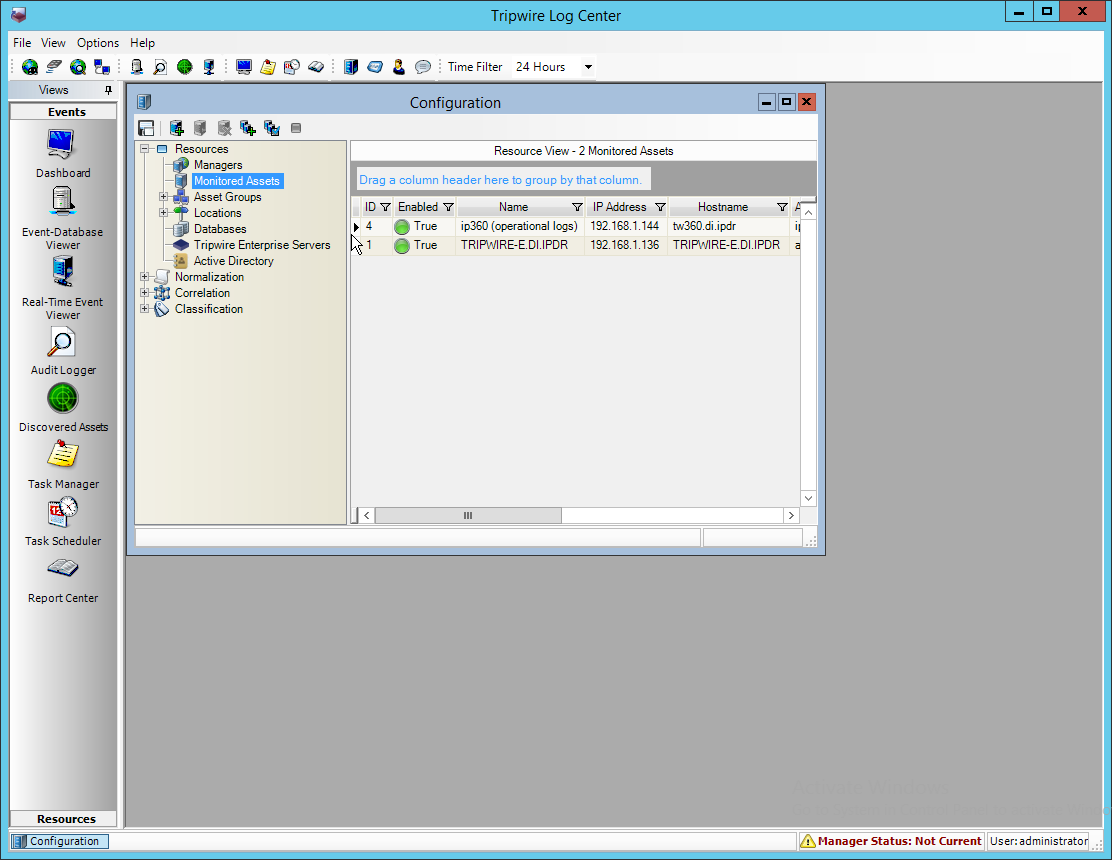The height and width of the screenshot is (860, 1112).
Task: Click the stacked-layers icon in main toolbar
Action: 54,67
